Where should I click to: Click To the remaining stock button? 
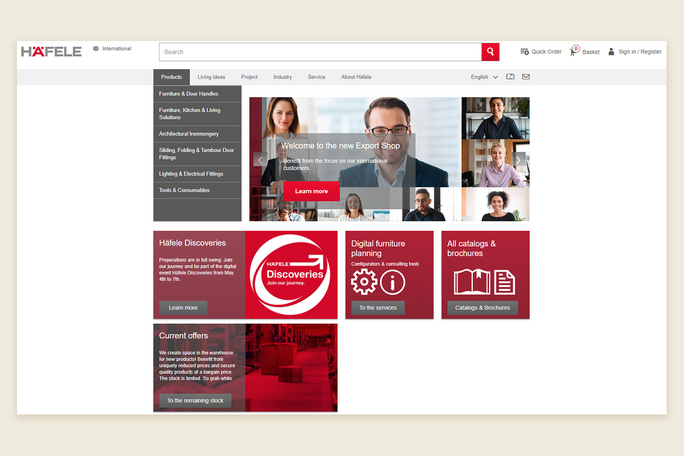[195, 400]
